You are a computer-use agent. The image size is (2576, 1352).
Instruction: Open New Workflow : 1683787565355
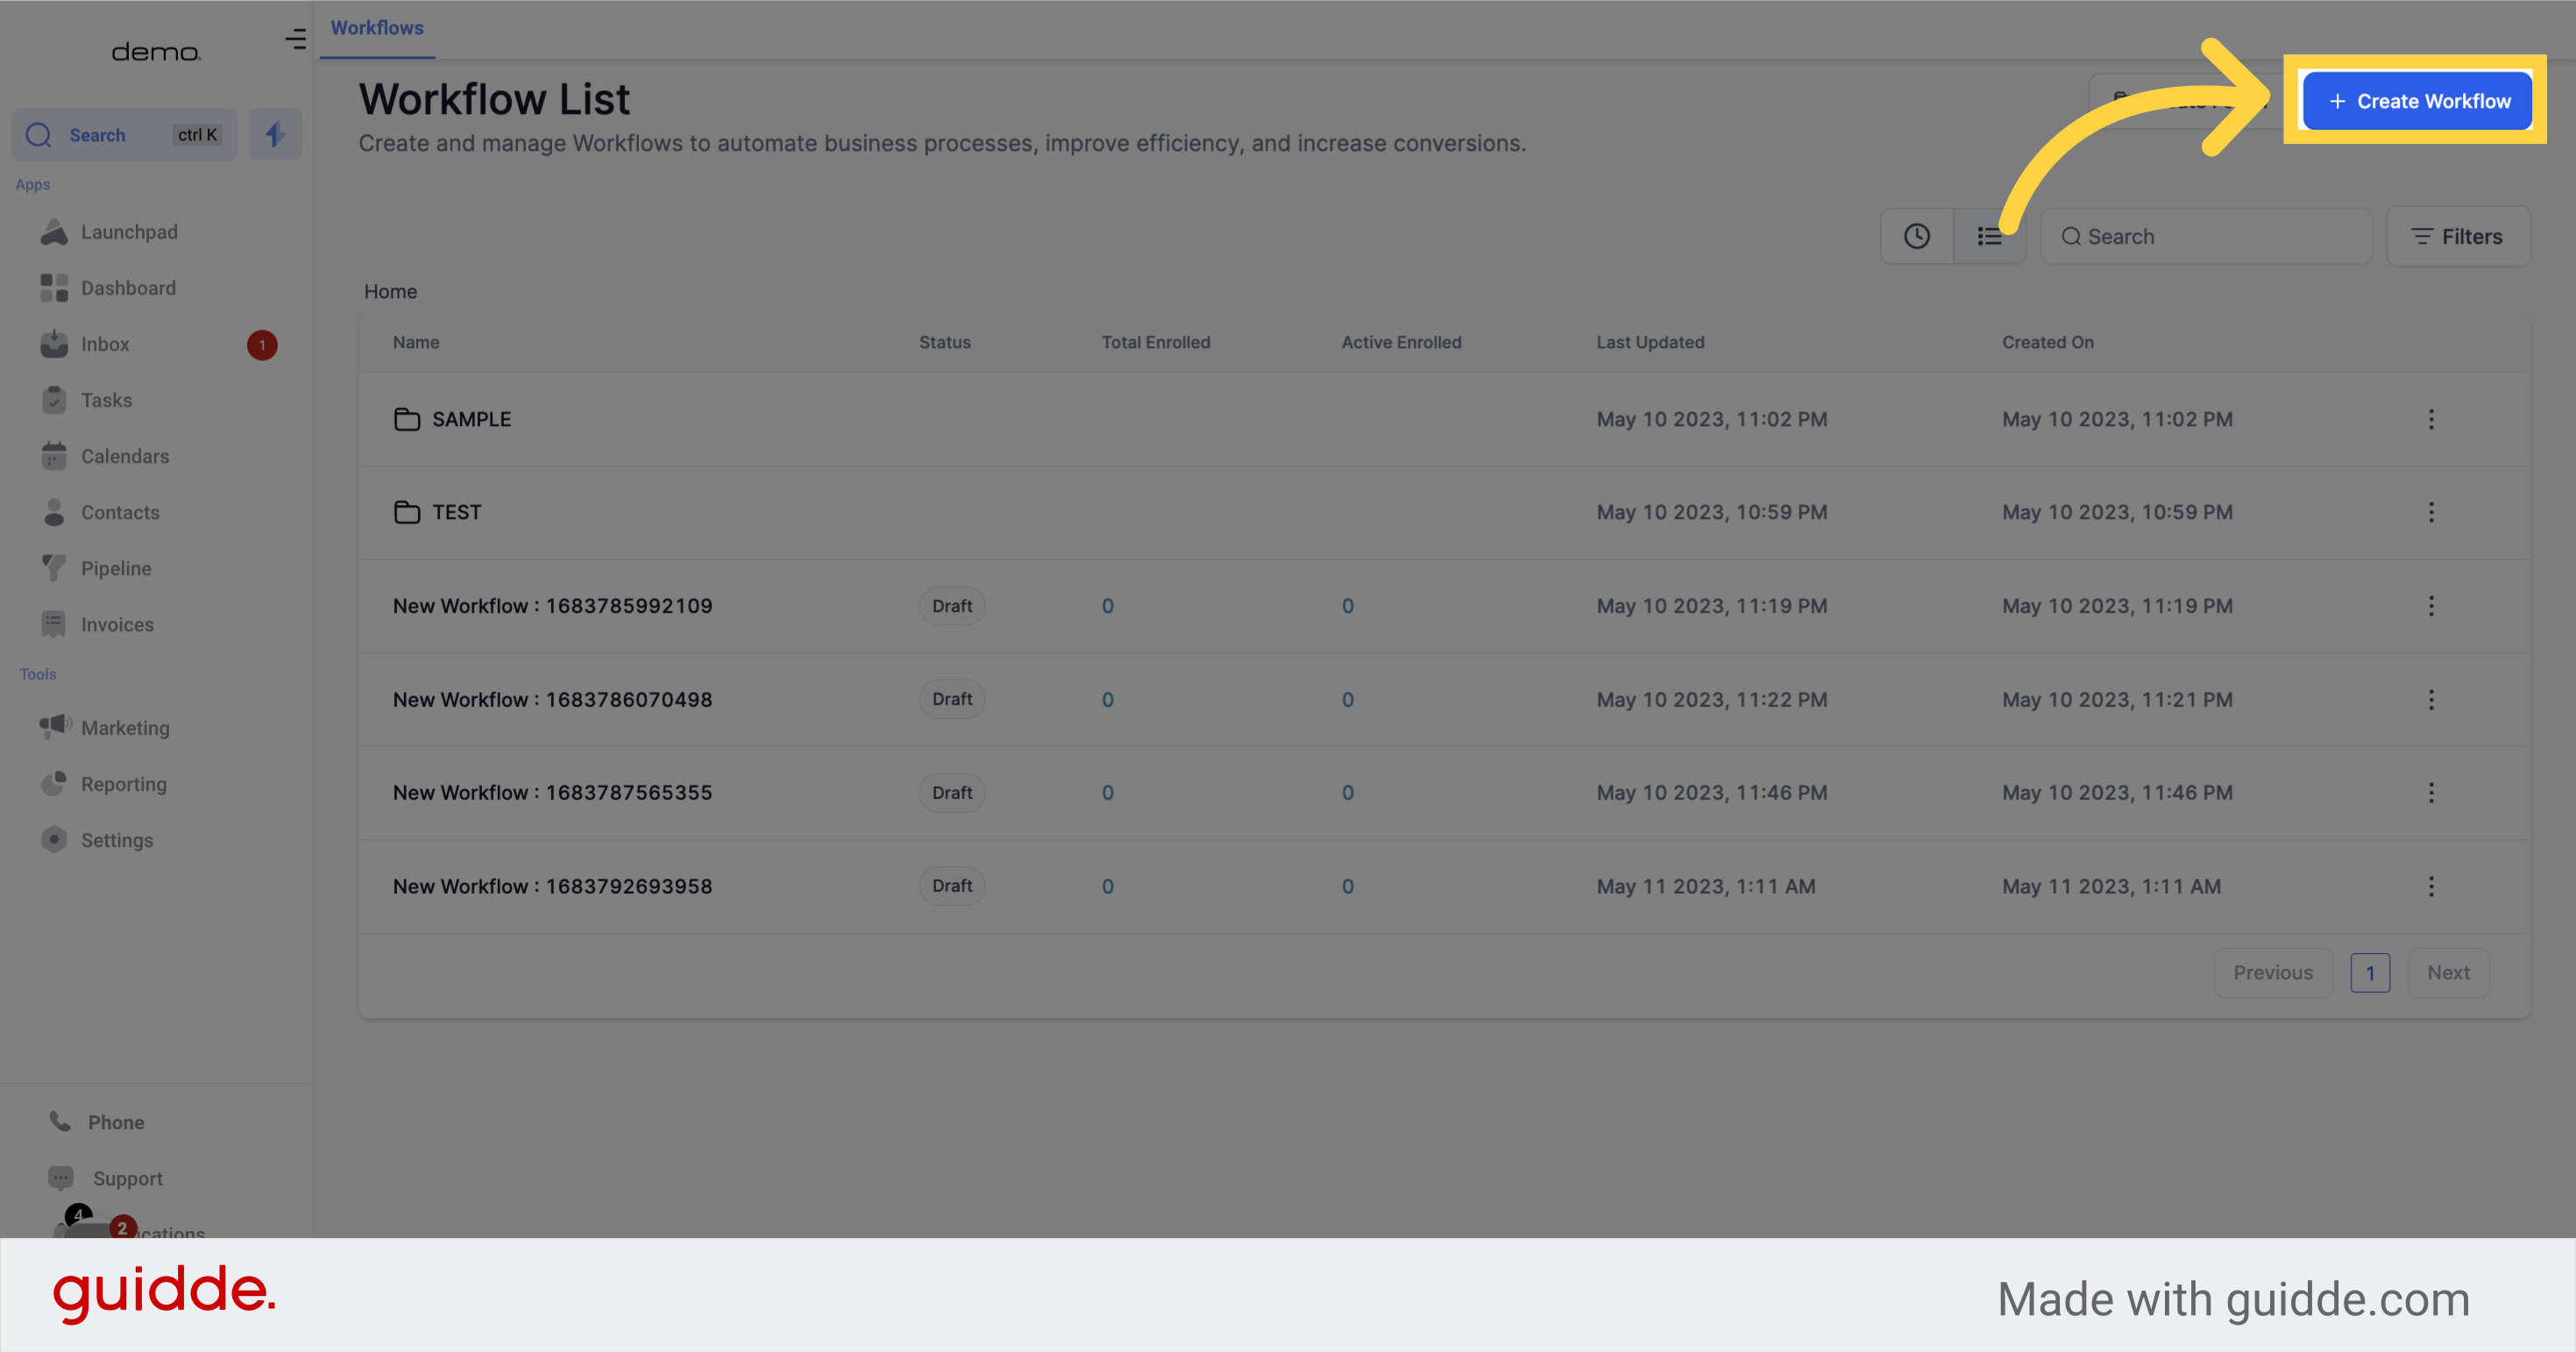coord(552,792)
